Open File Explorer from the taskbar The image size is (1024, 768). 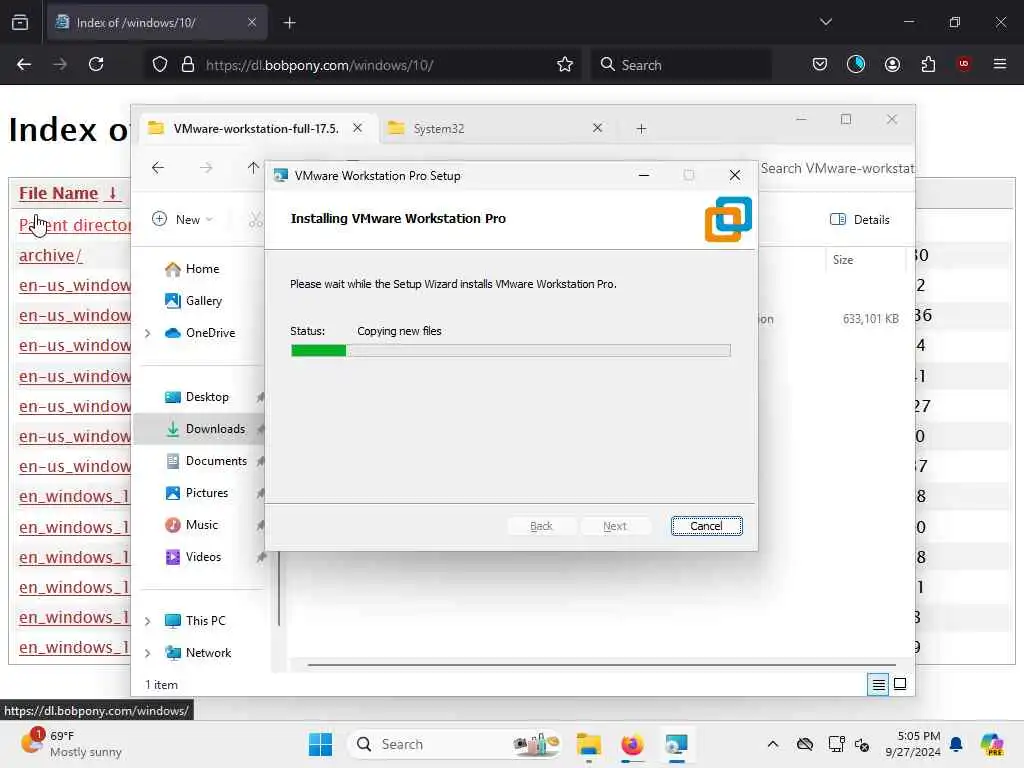(588, 744)
